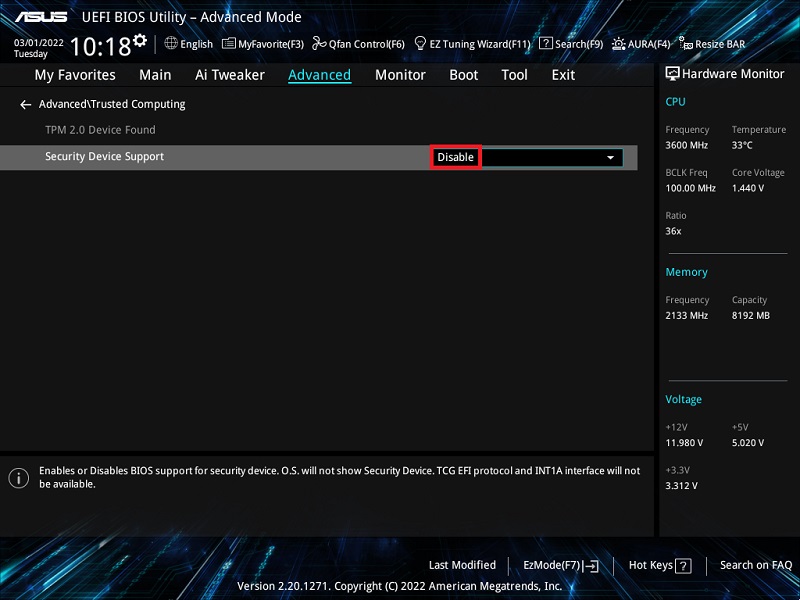
Task: Go to the Exit tab
Action: pyautogui.click(x=563, y=75)
